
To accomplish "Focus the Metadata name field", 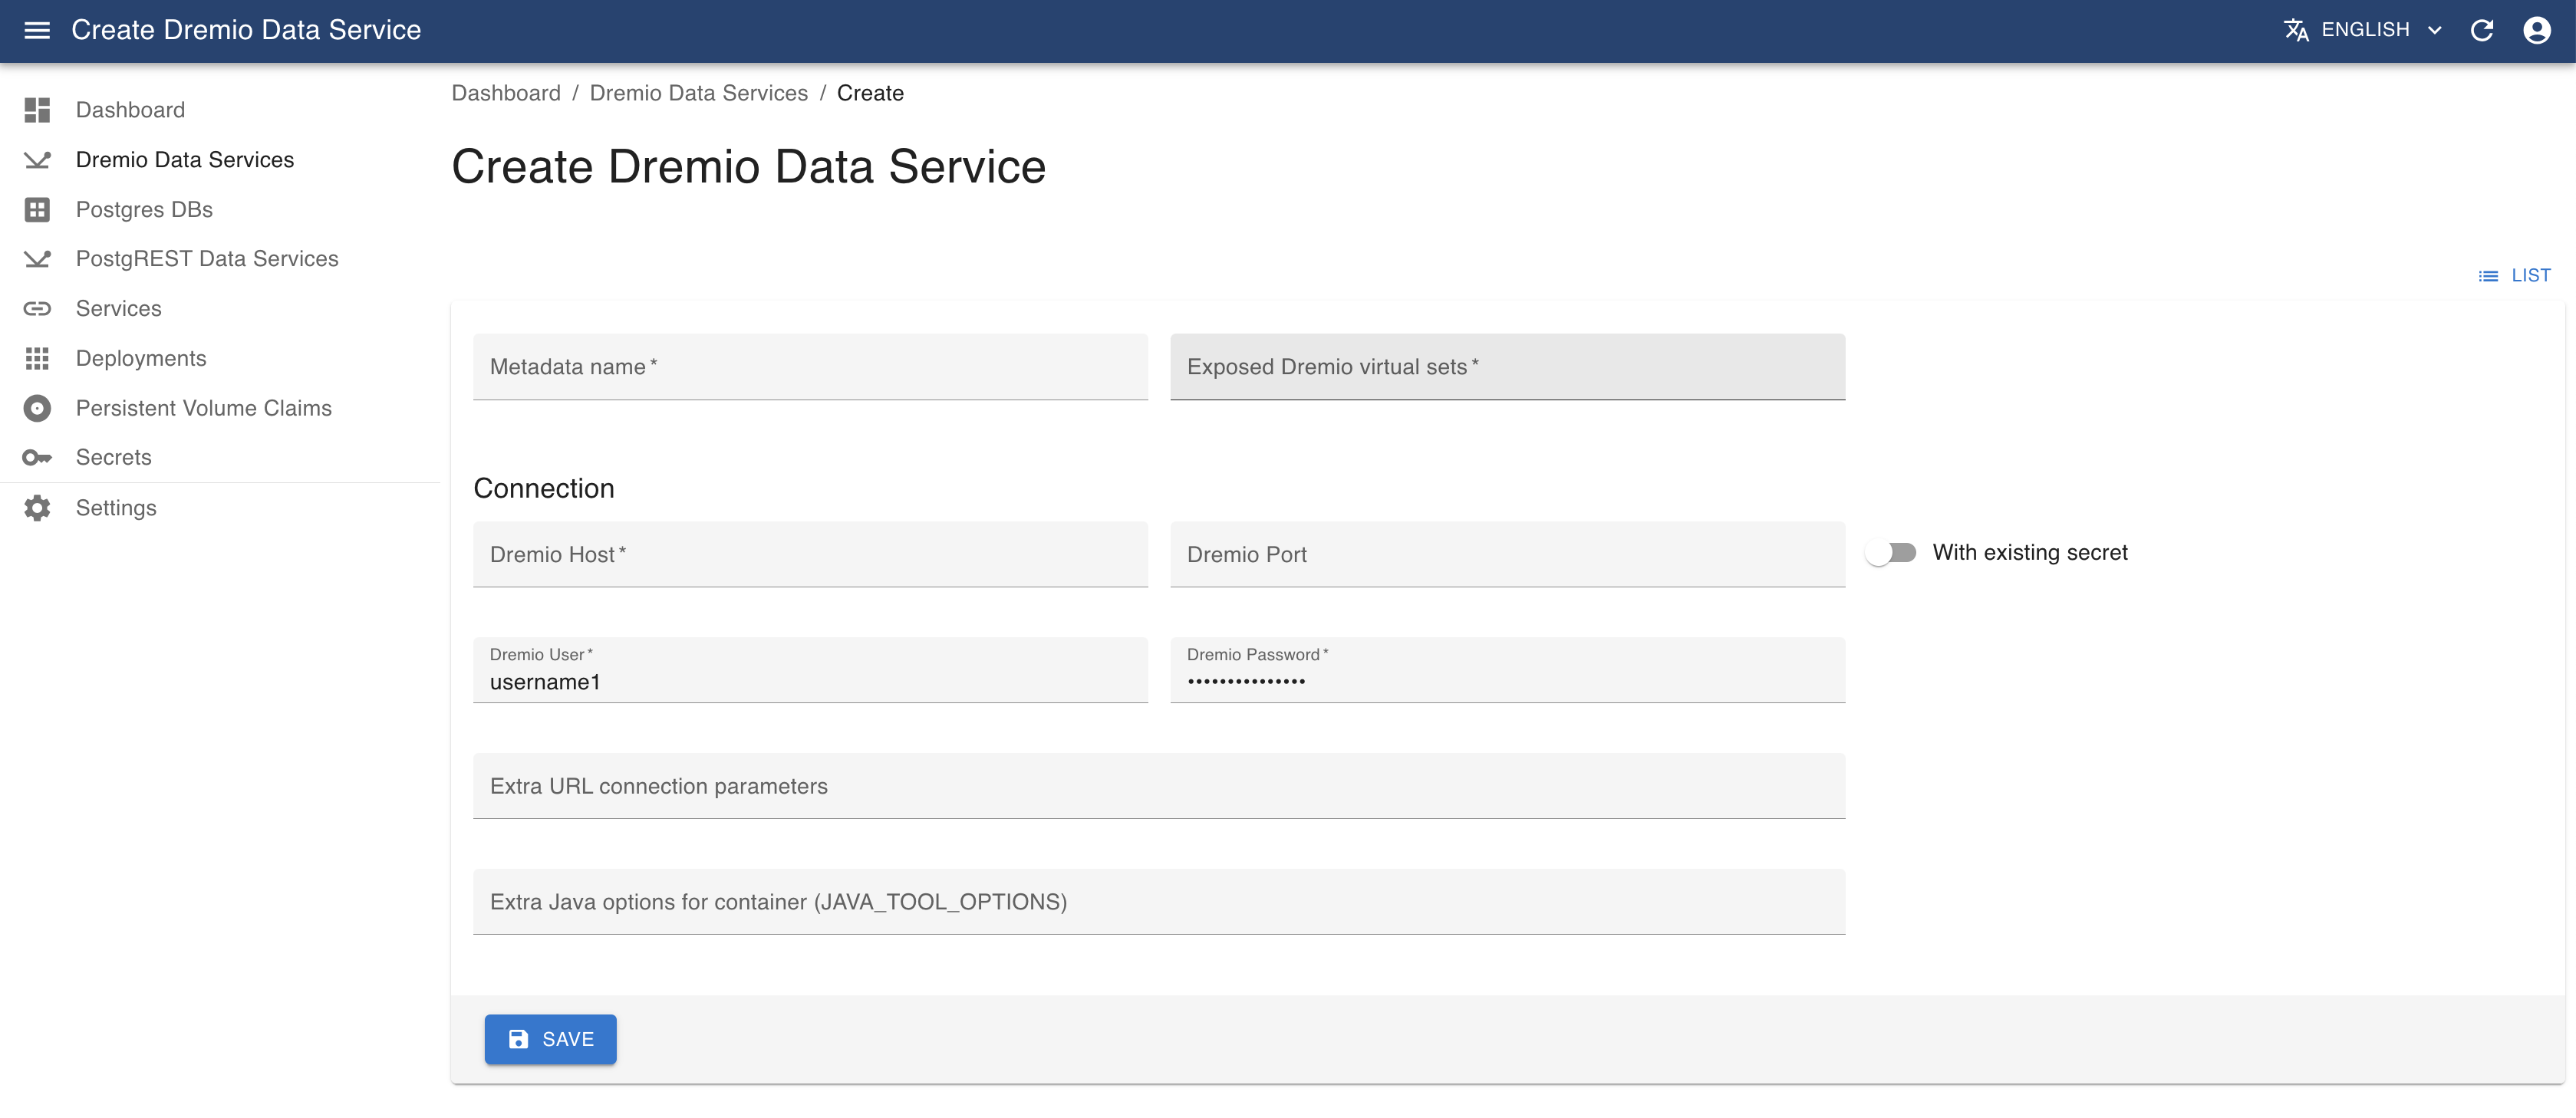I will pyautogui.click(x=810, y=367).
